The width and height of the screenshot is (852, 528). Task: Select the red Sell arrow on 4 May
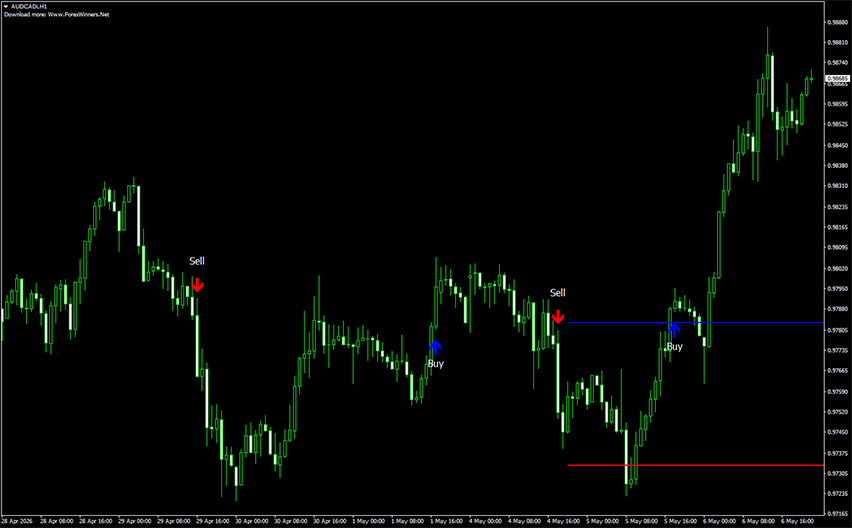[558, 316]
